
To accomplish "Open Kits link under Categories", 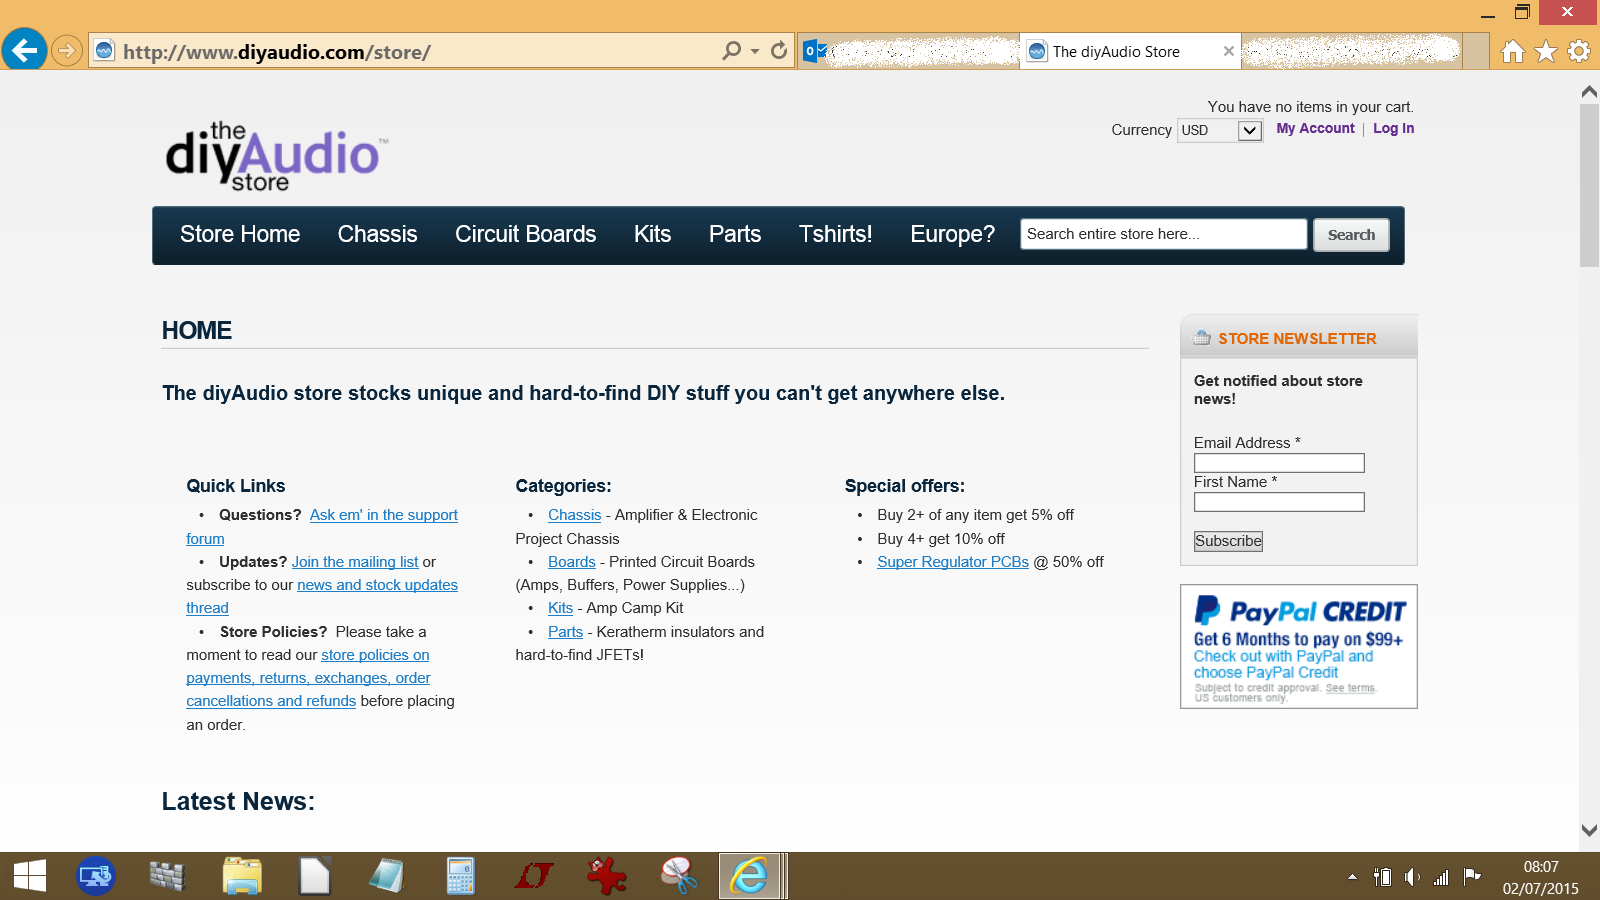I will (x=561, y=608).
